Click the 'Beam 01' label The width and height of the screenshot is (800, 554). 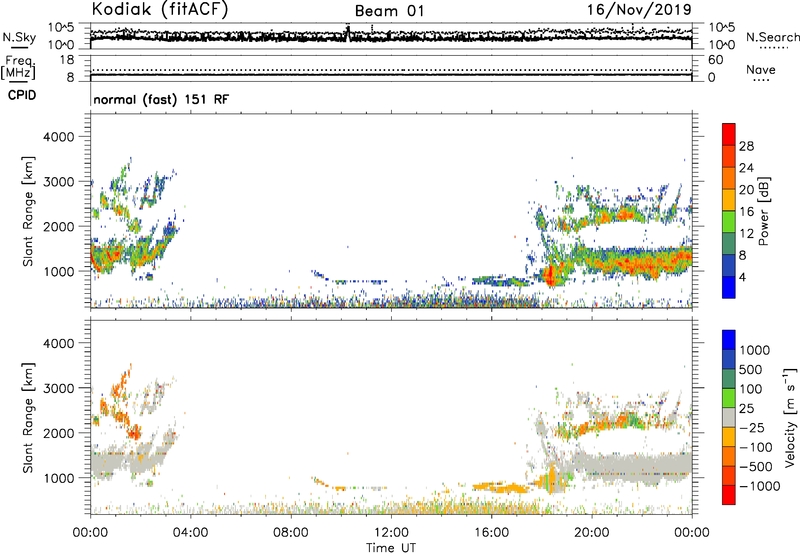point(389,11)
